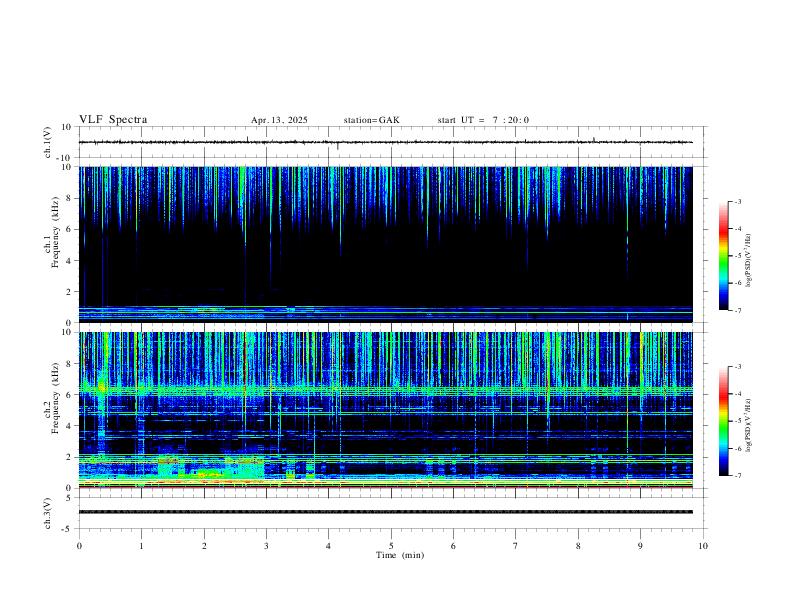Click the "ch.2 Frequency (kHz)" axis label
The width and height of the screenshot is (792, 612).
point(52,398)
